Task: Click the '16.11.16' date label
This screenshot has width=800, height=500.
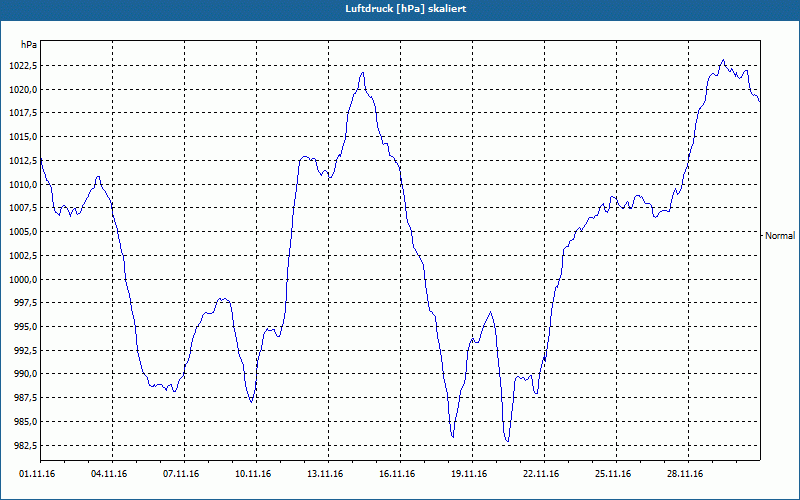Action: [397, 474]
